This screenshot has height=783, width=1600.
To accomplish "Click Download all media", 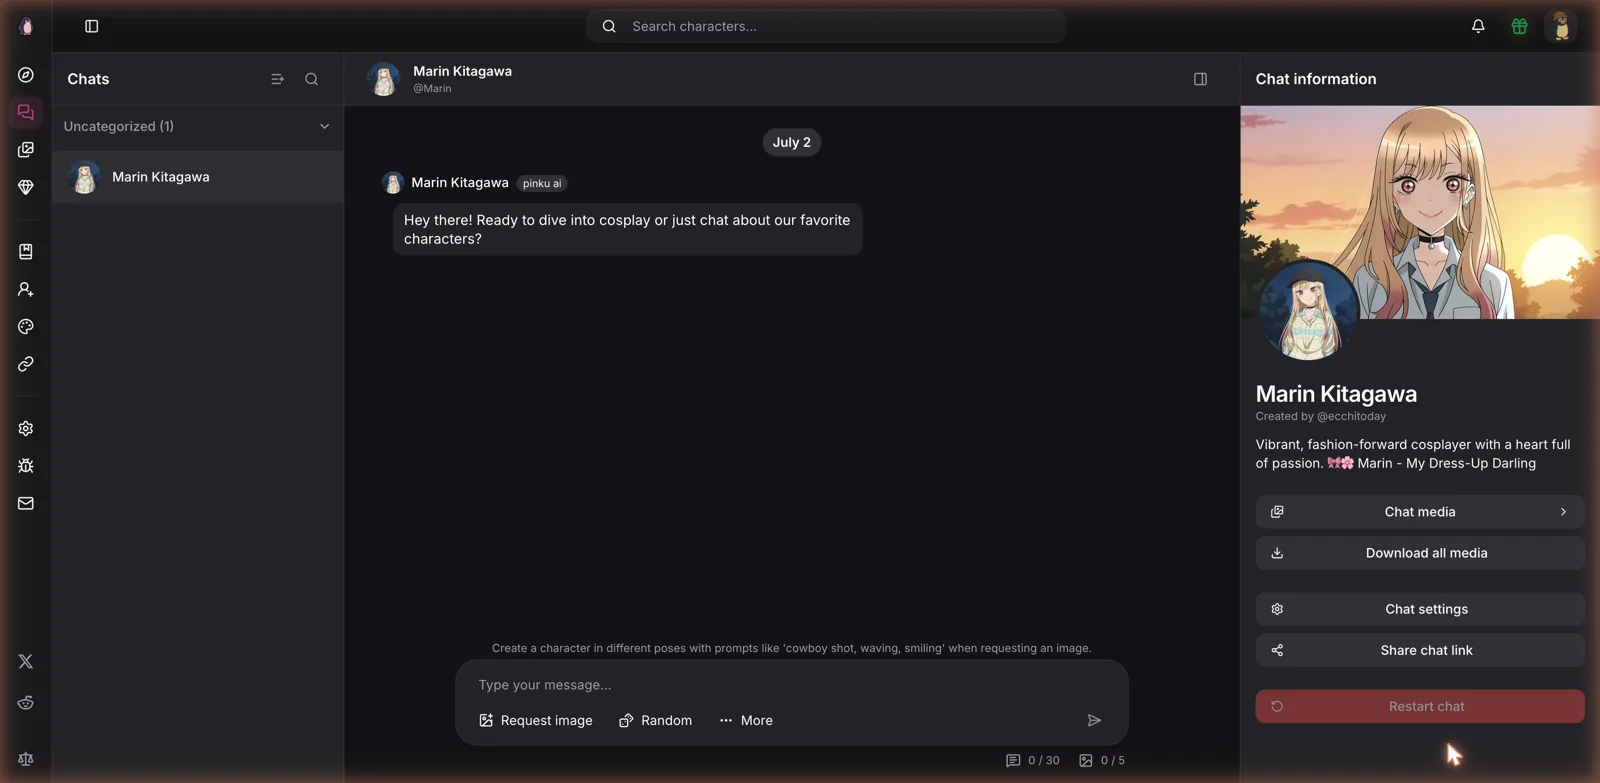I will click(x=1420, y=553).
